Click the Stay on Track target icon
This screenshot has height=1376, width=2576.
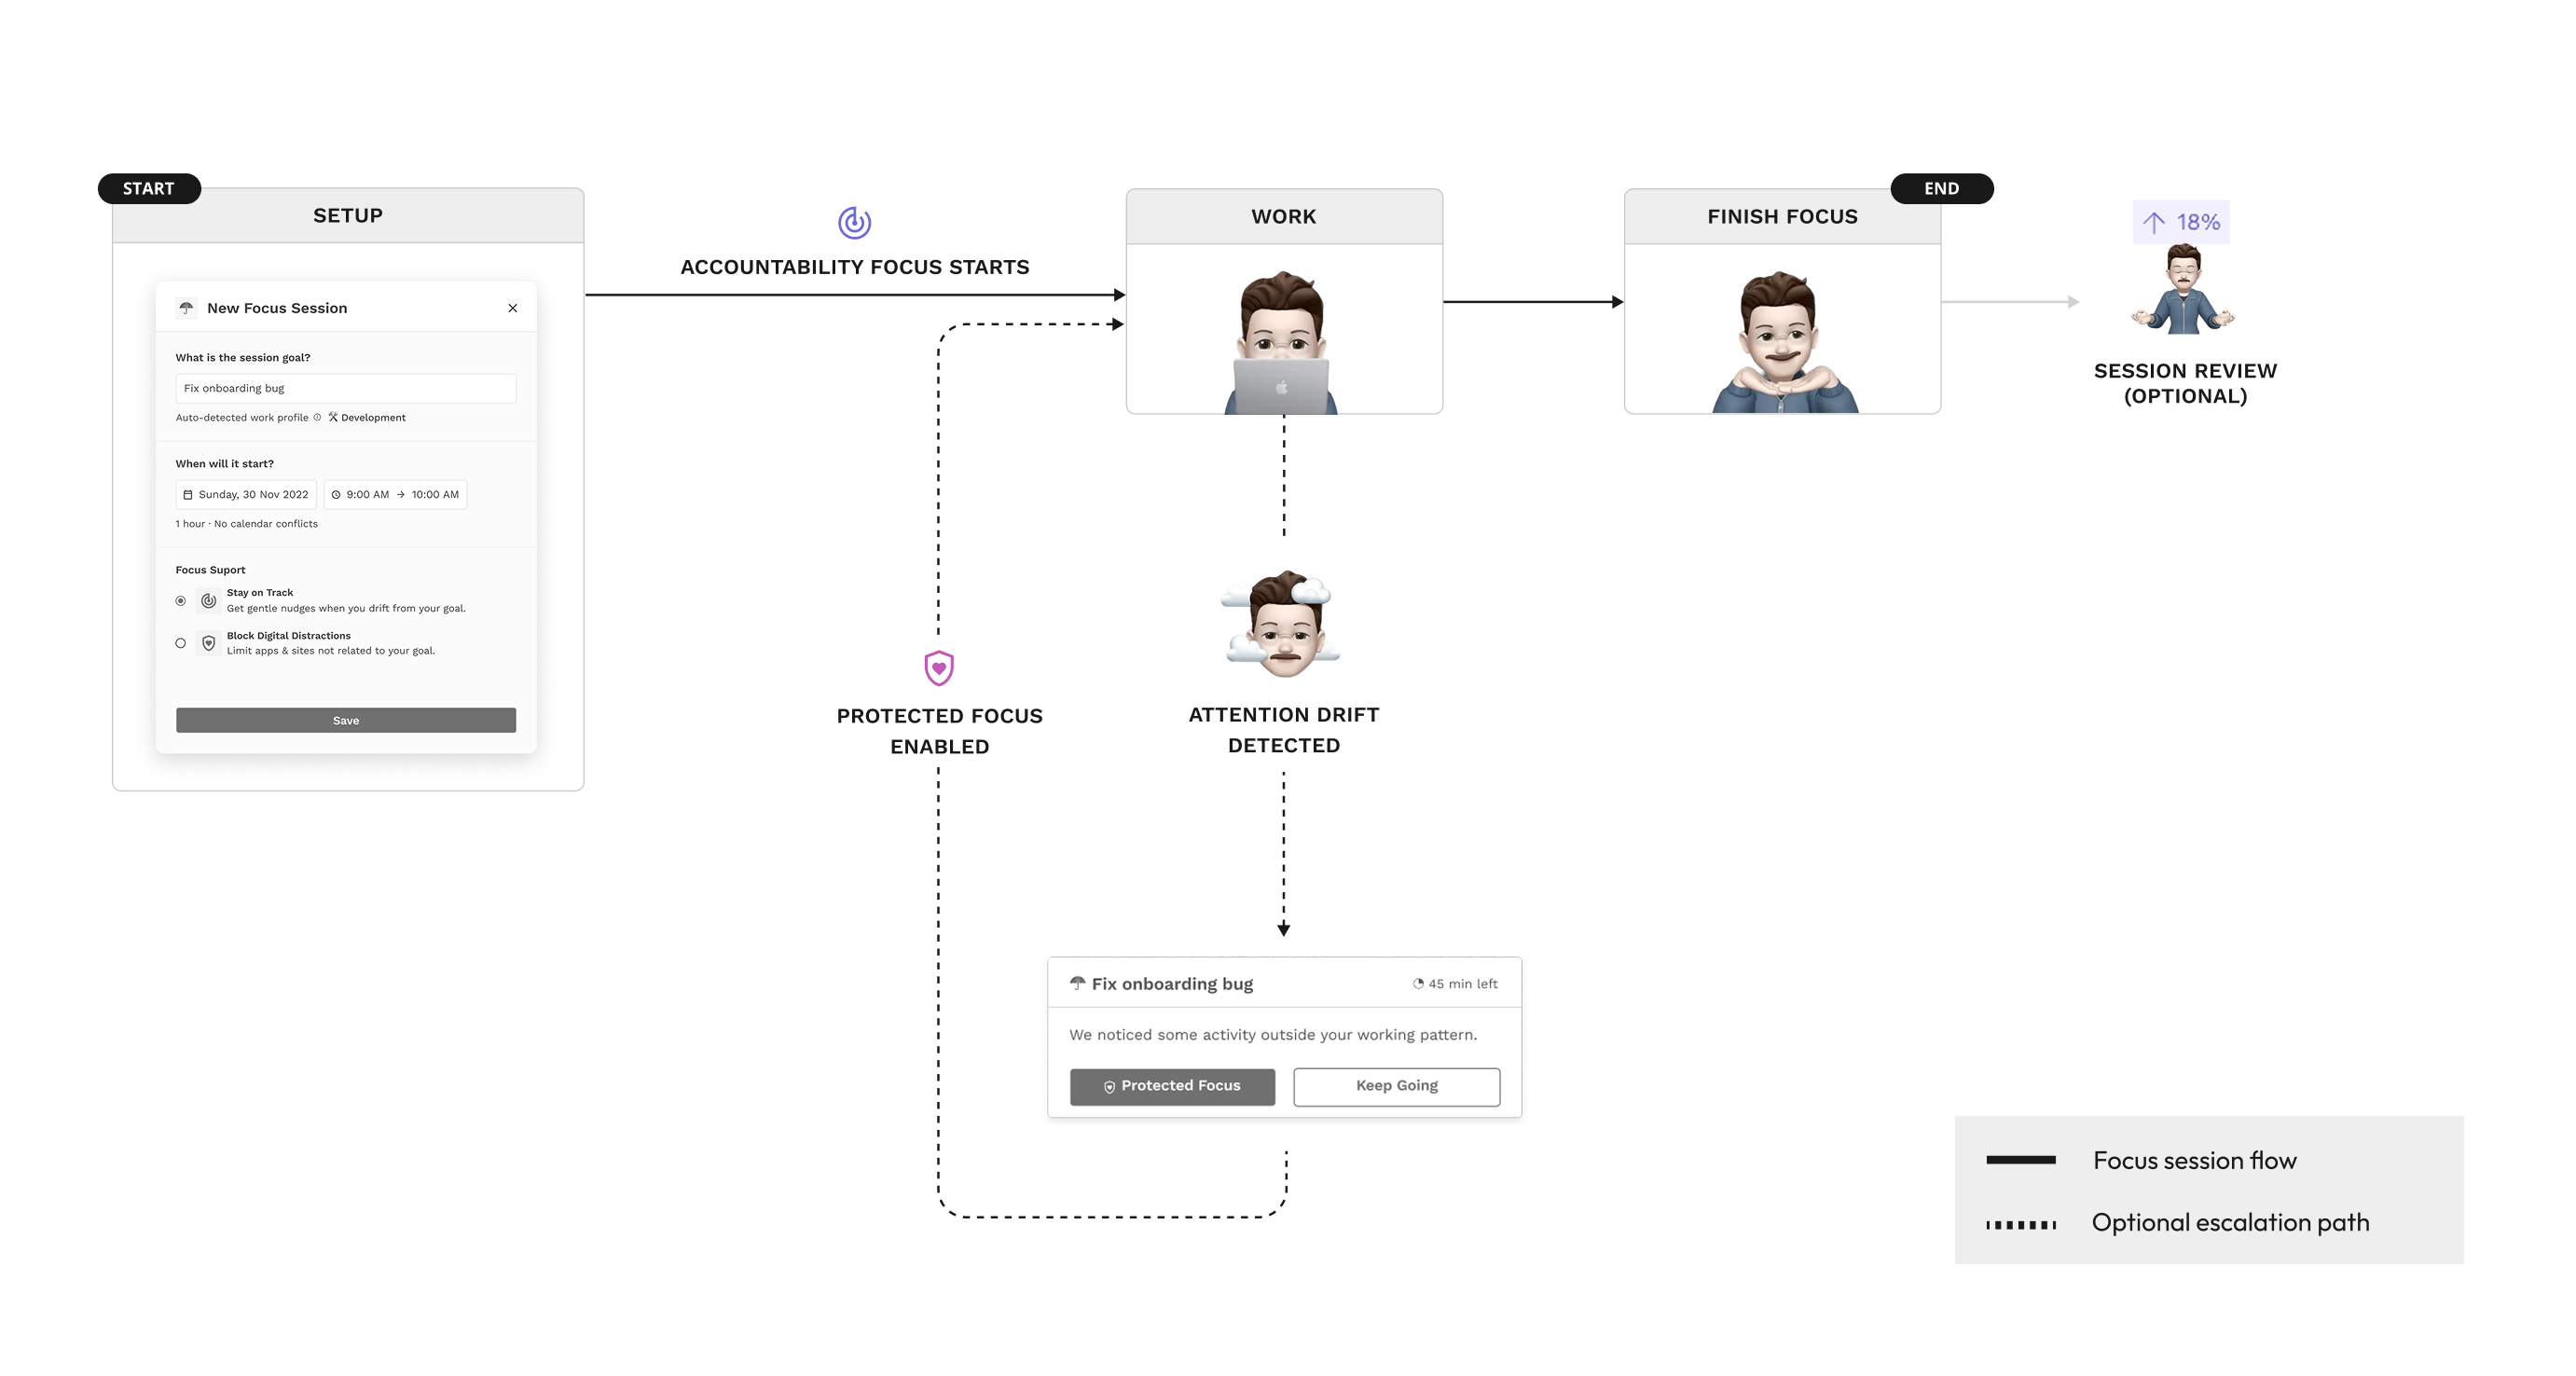[x=208, y=601]
